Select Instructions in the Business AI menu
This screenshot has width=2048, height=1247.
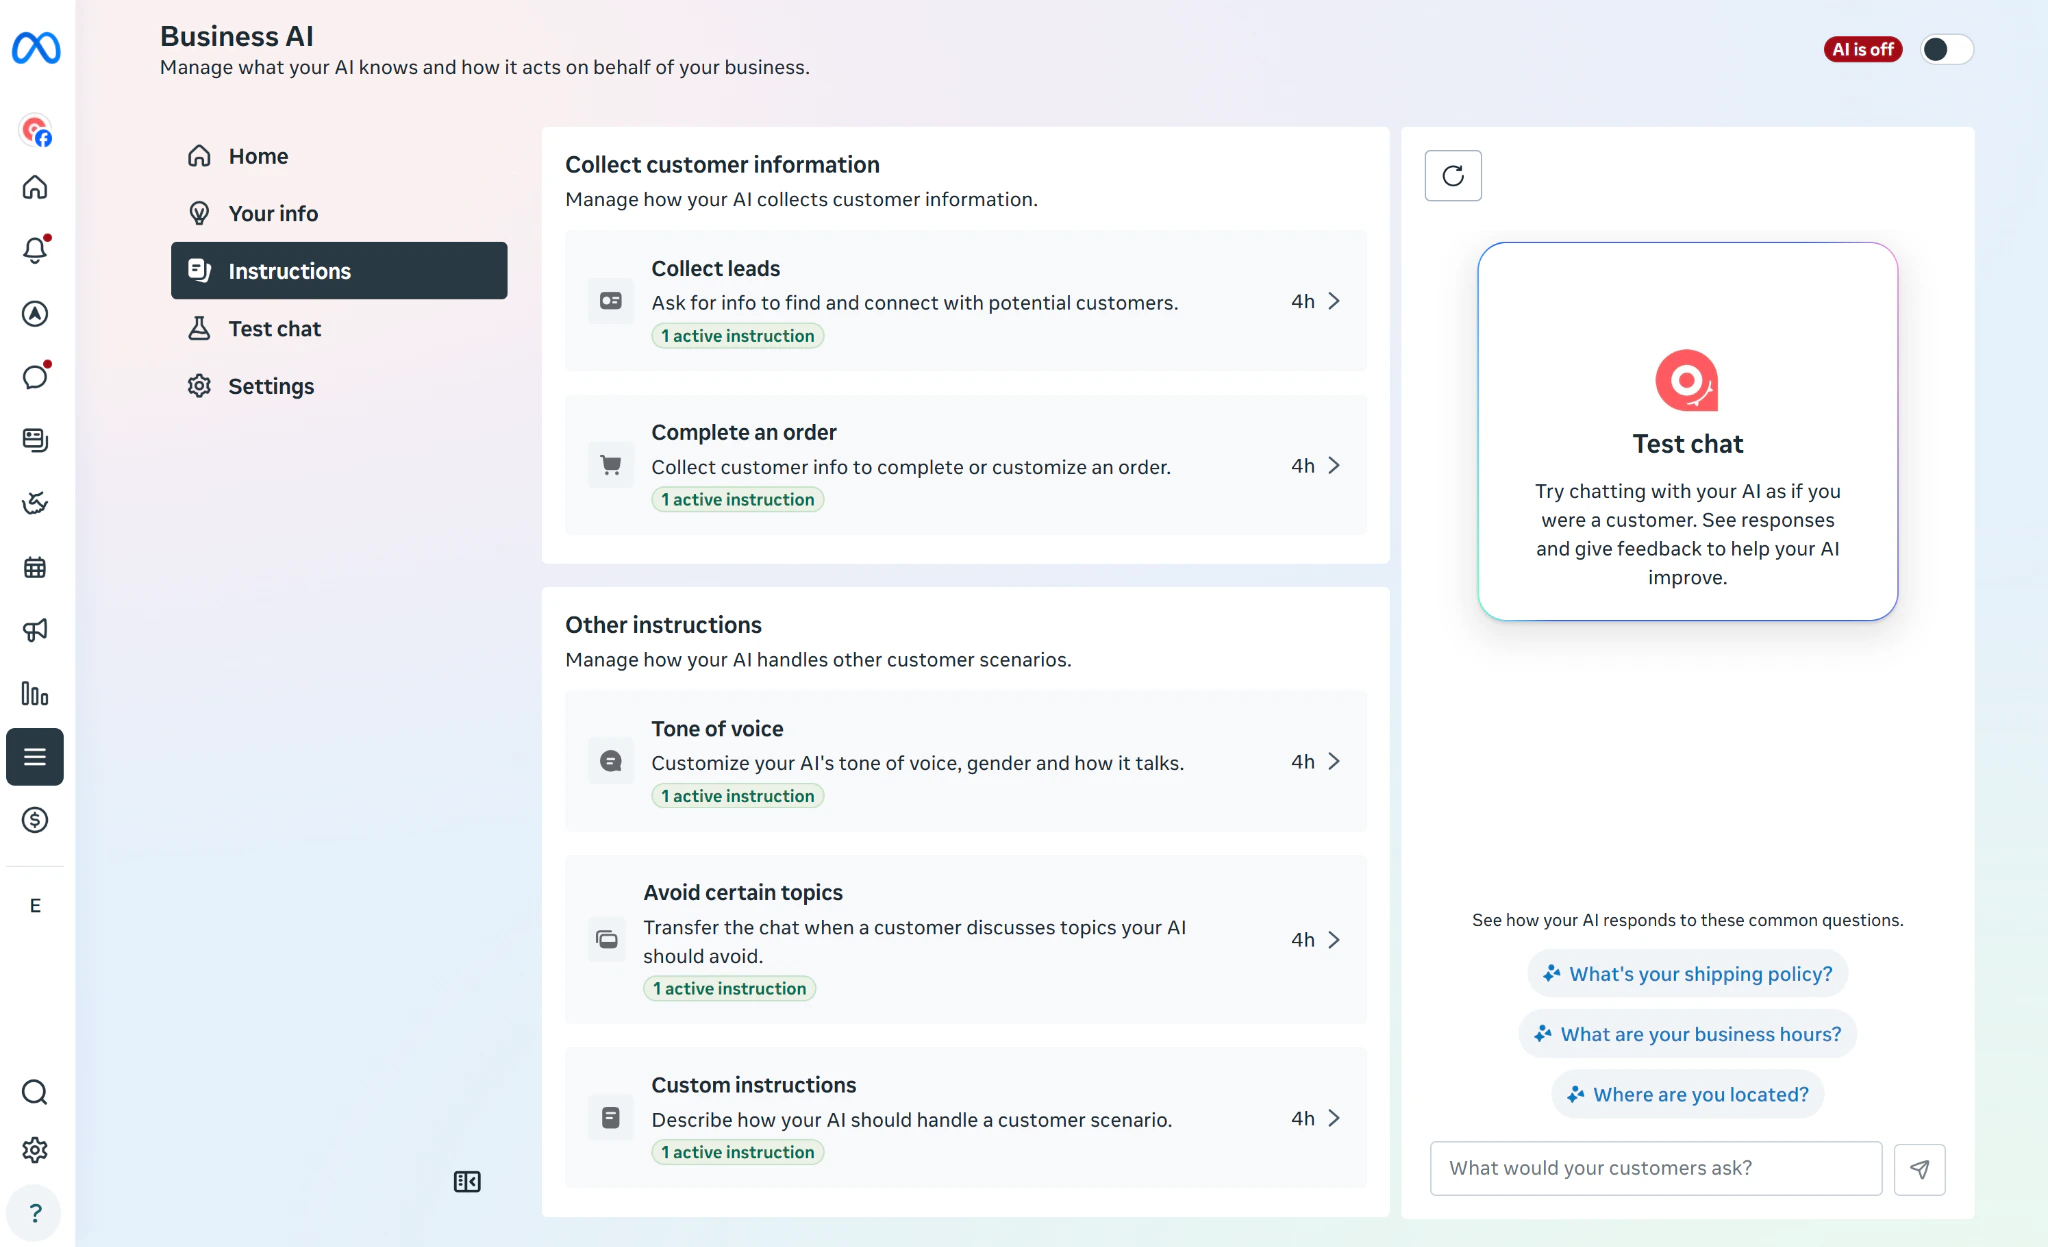(x=339, y=270)
